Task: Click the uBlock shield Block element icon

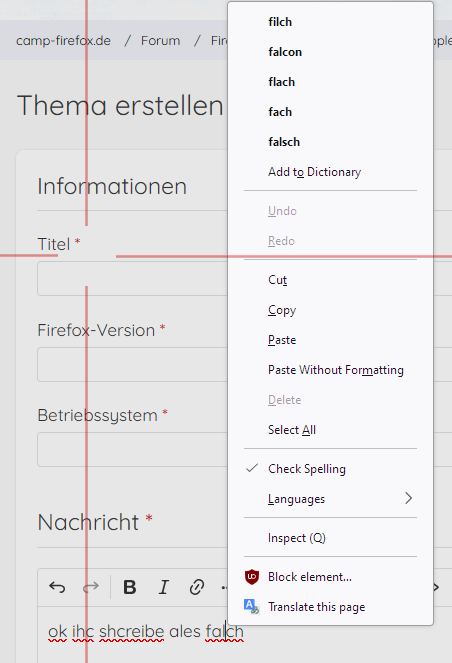Action: [252, 577]
